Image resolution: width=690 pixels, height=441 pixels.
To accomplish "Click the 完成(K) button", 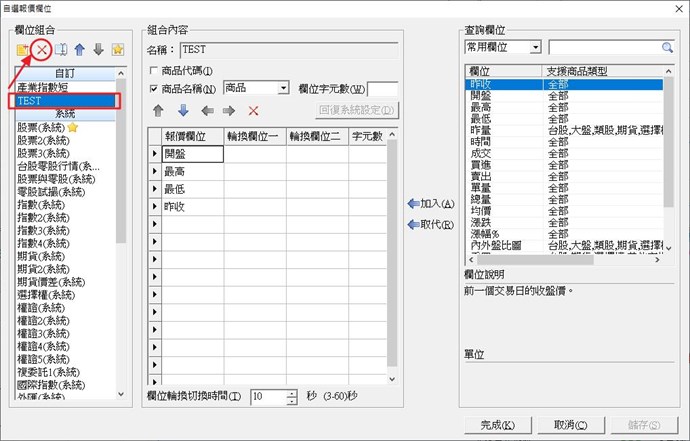I will 498,425.
